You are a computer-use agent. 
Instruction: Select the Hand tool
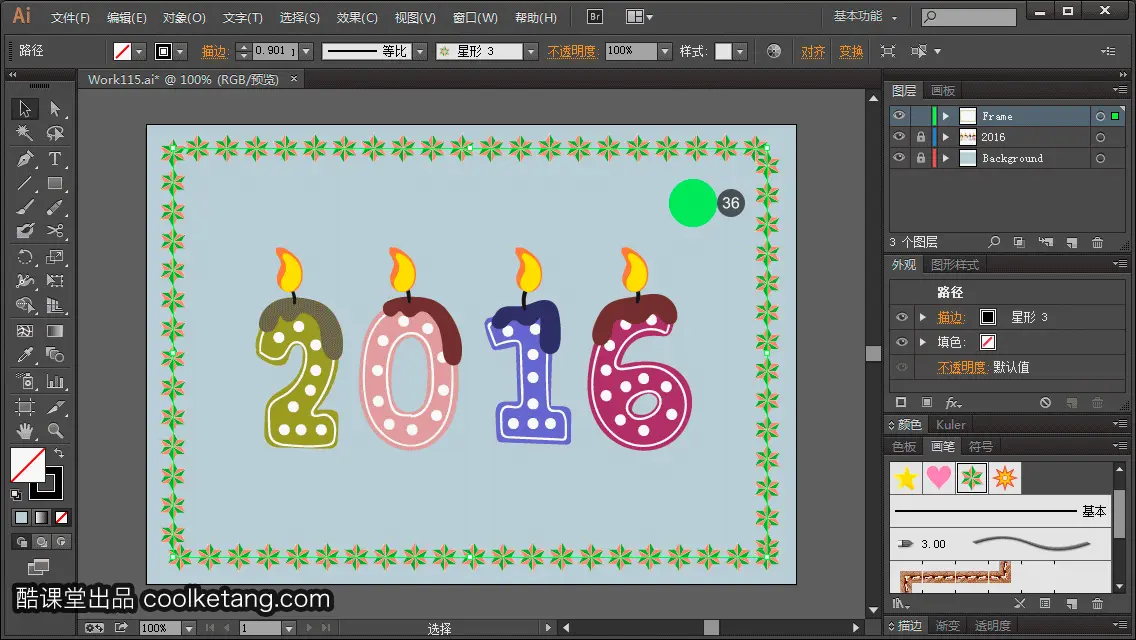[x=25, y=431]
